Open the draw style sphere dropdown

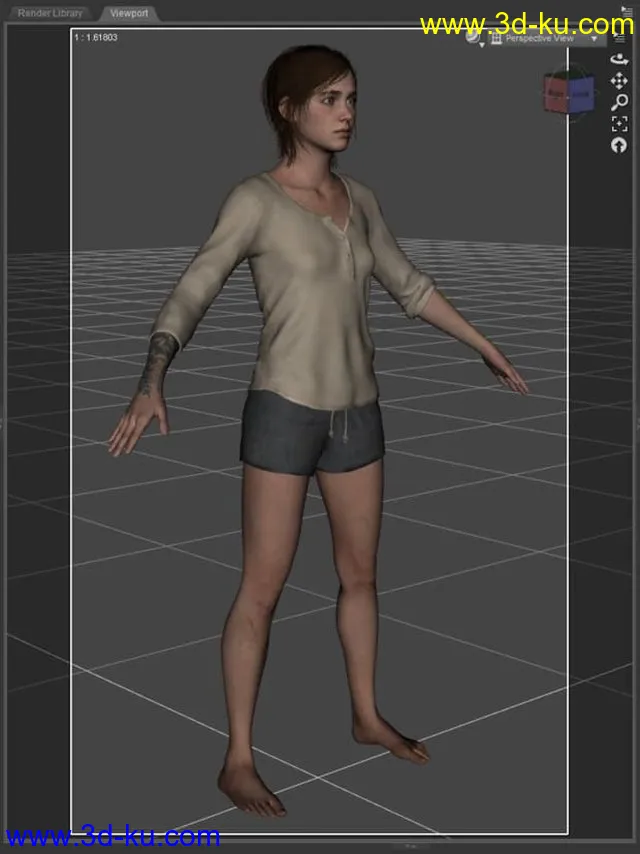point(475,38)
